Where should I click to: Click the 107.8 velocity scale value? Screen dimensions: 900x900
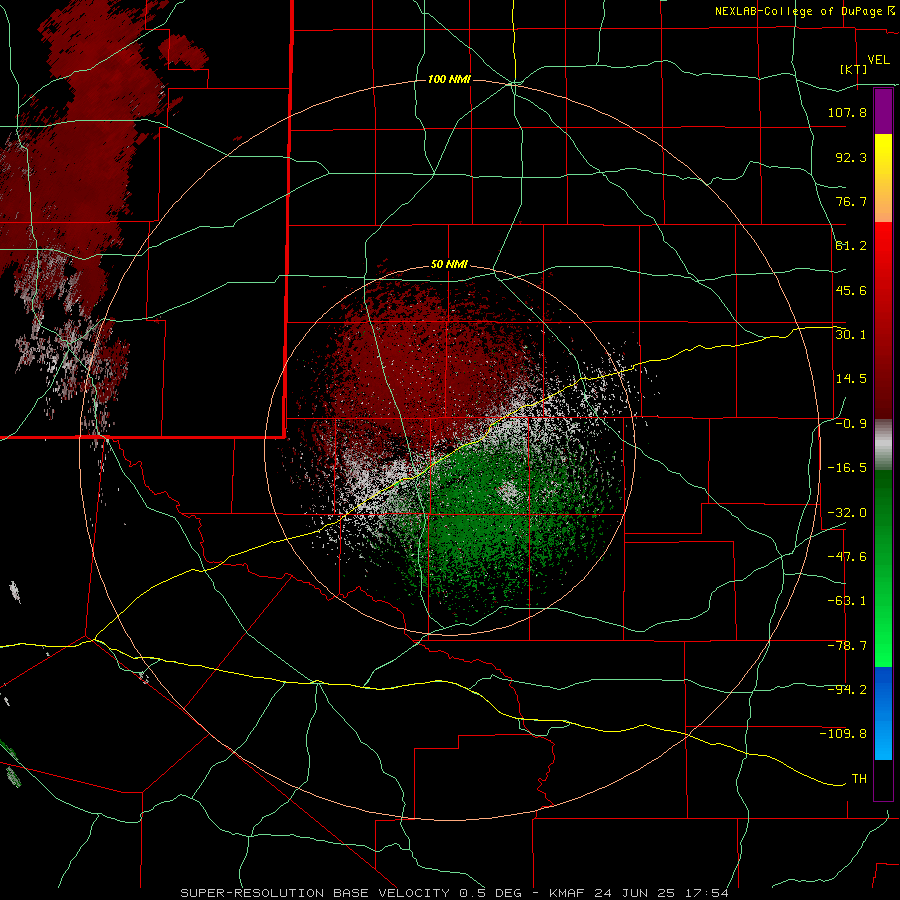pyautogui.click(x=847, y=112)
